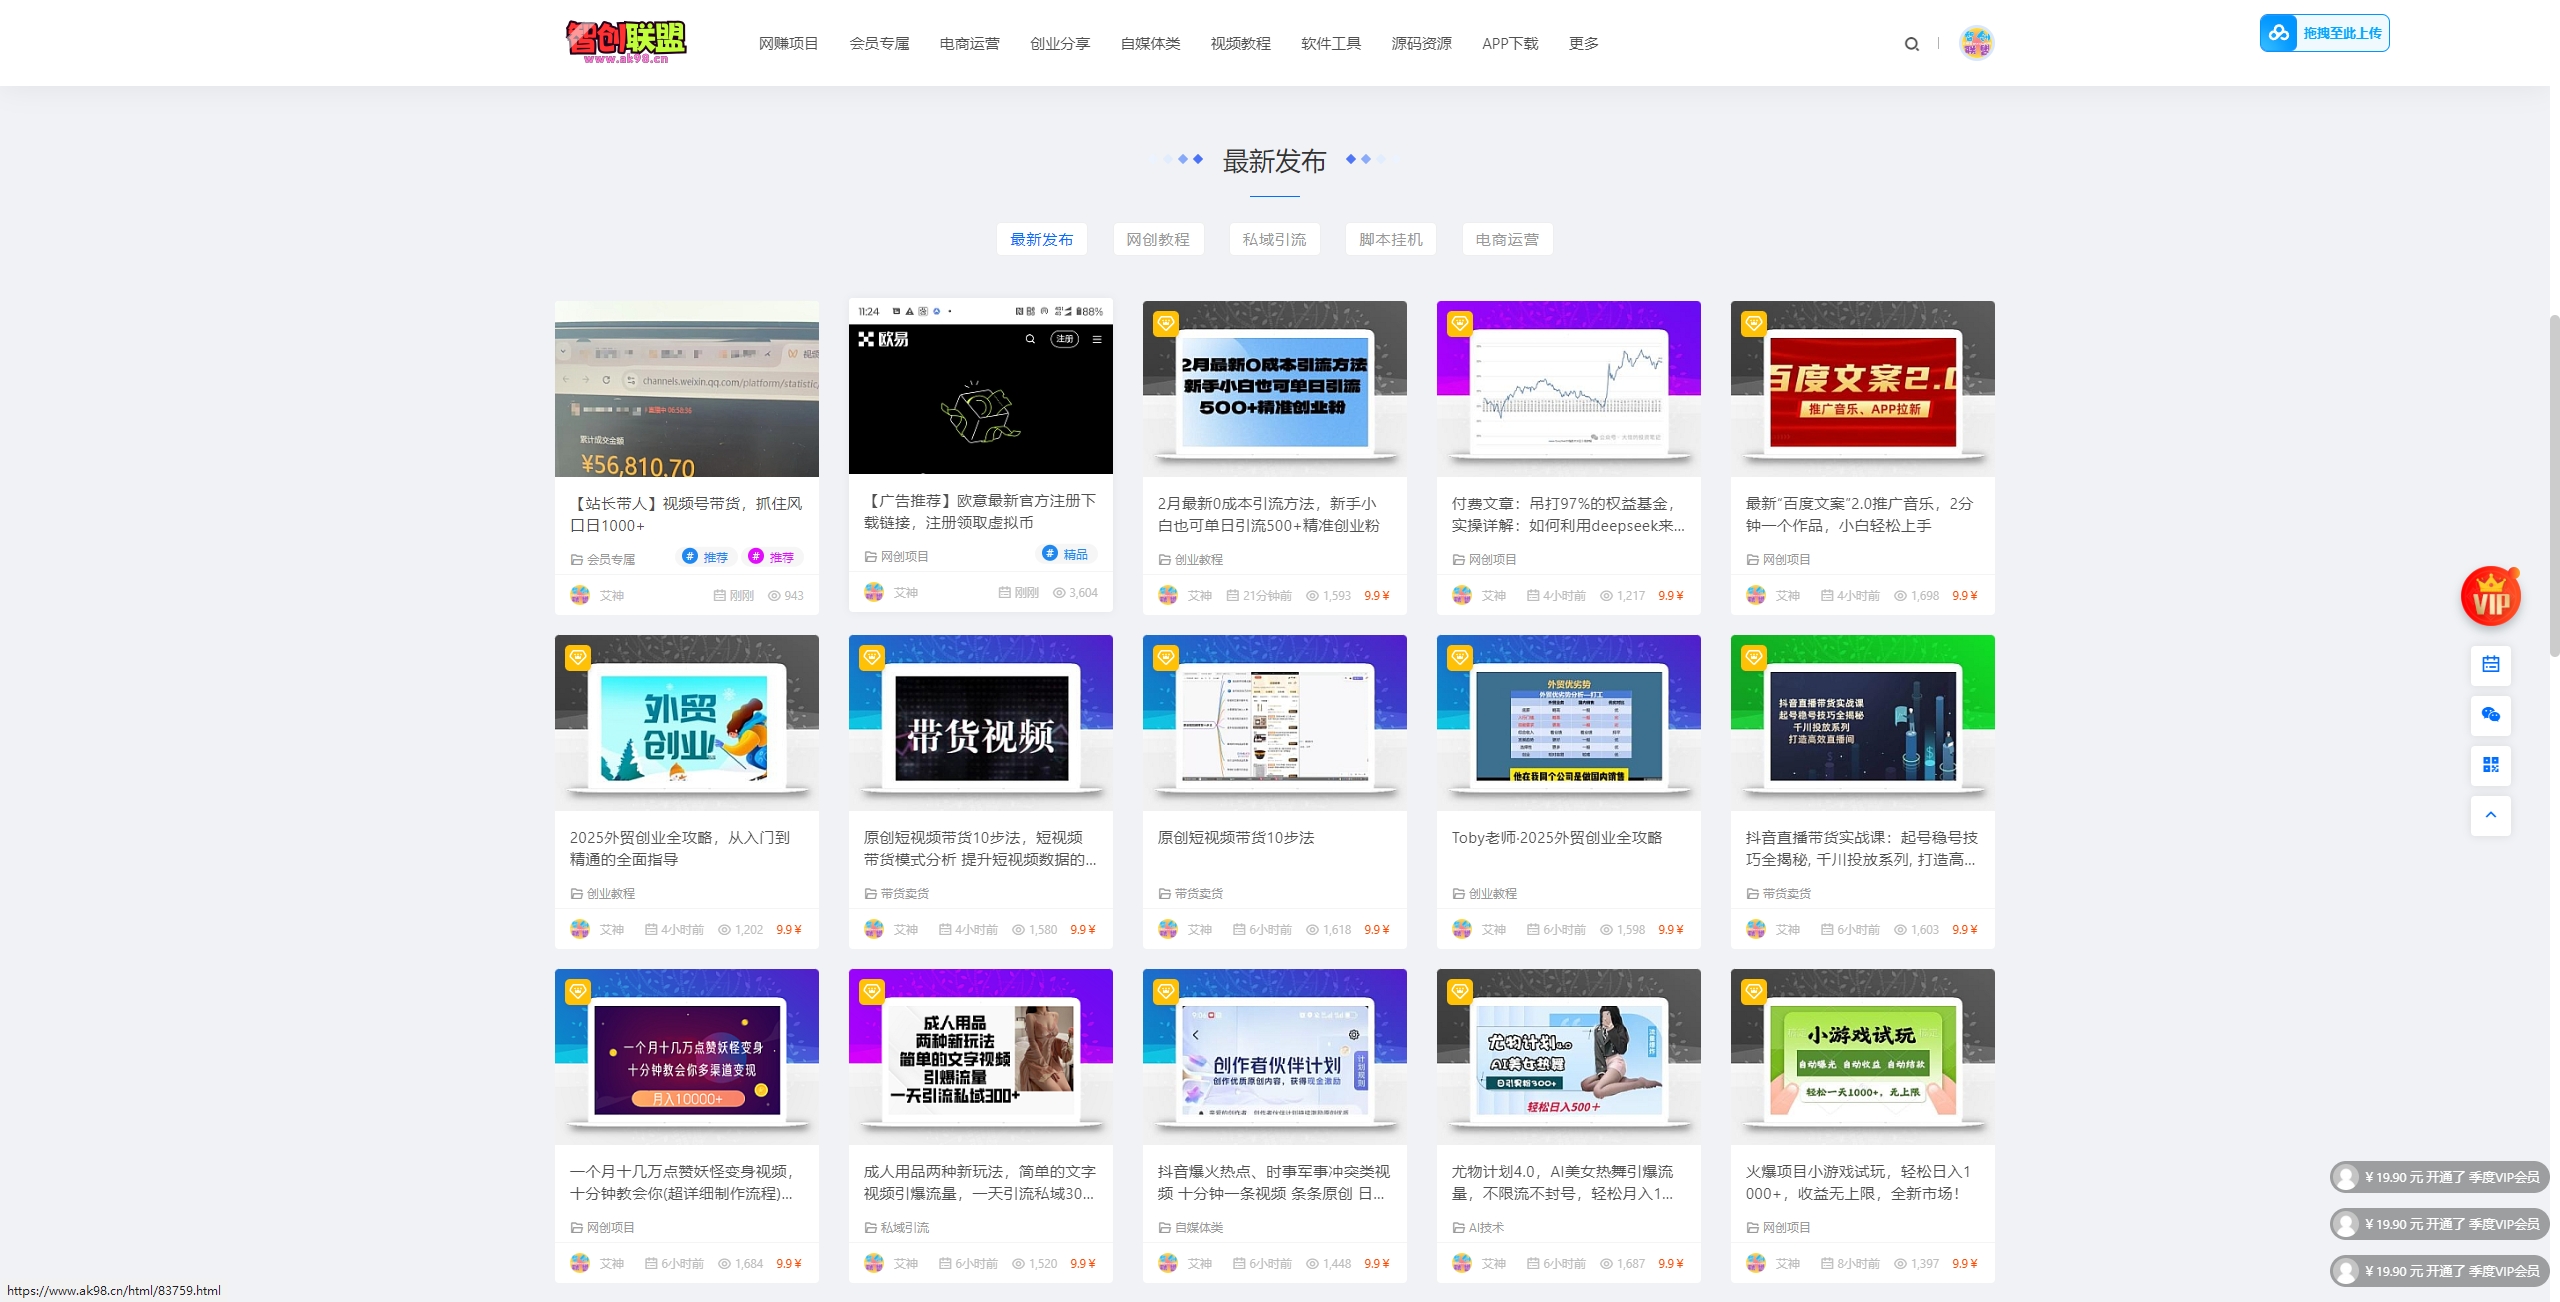Show the QR code via sidebar icon
Screen dimensions: 2560x1302
coord(2491,765)
